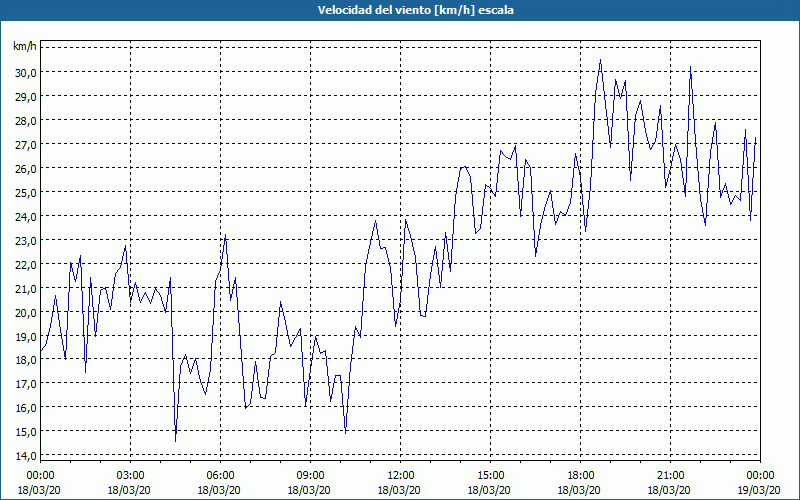Click the "12:00" x-axis time label
Screen dimensions: 800x500
pos(400,476)
